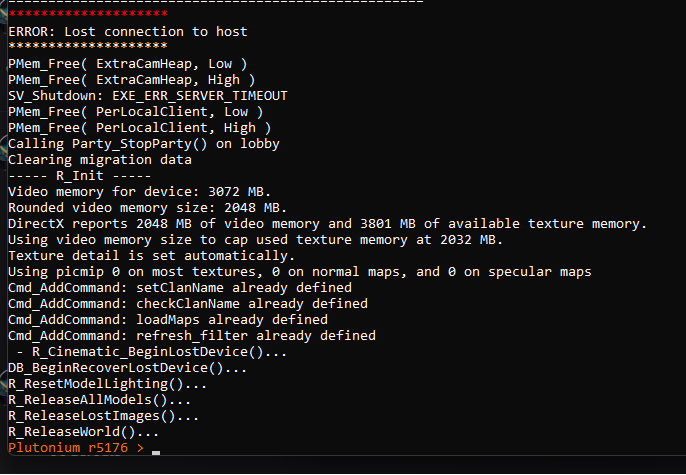686x475 pixels.
Task: Place cursor at the blinking prompt cursor
Action: [x=156, y=451]
